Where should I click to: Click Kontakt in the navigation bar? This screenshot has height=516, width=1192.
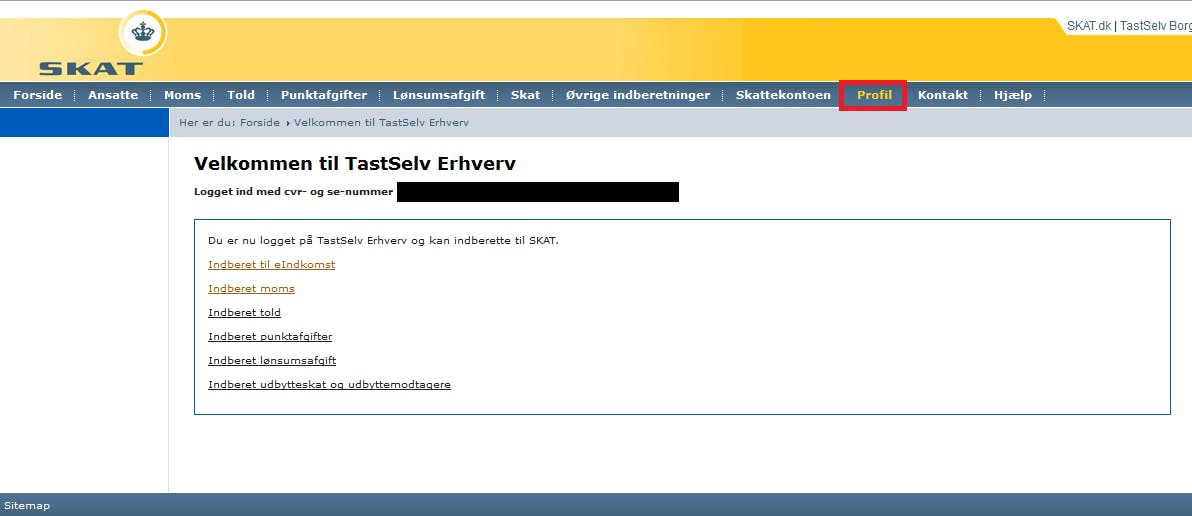943,95
